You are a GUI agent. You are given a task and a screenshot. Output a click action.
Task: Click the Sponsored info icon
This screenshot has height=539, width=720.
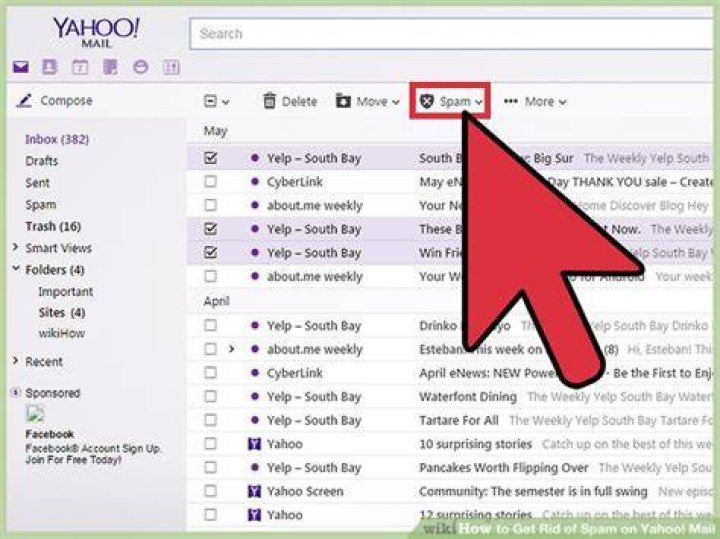click(16, 393)
